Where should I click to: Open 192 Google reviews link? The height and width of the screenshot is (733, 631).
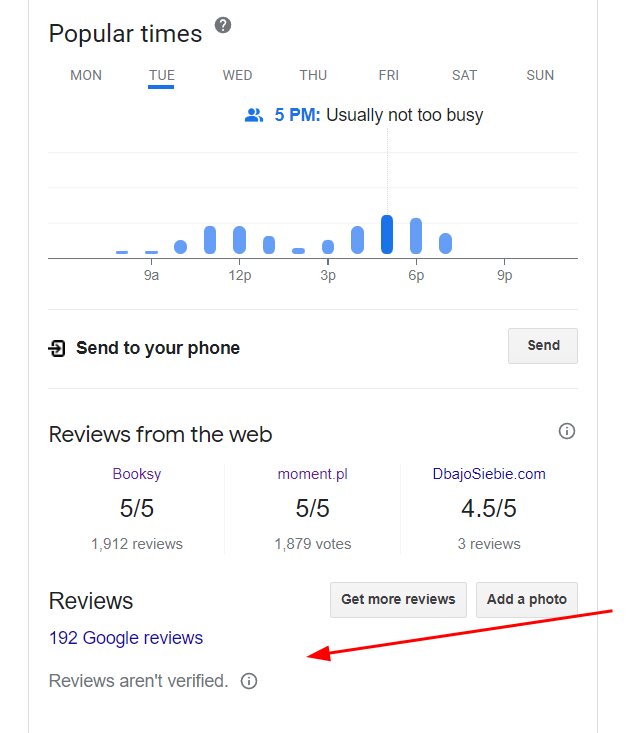[126, 638]
